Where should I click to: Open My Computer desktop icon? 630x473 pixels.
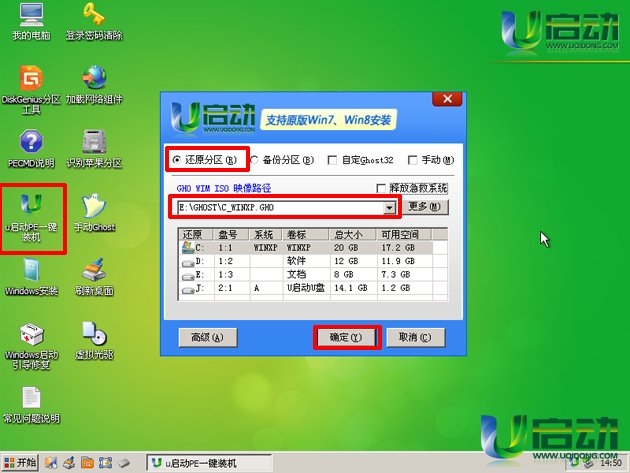31,21
